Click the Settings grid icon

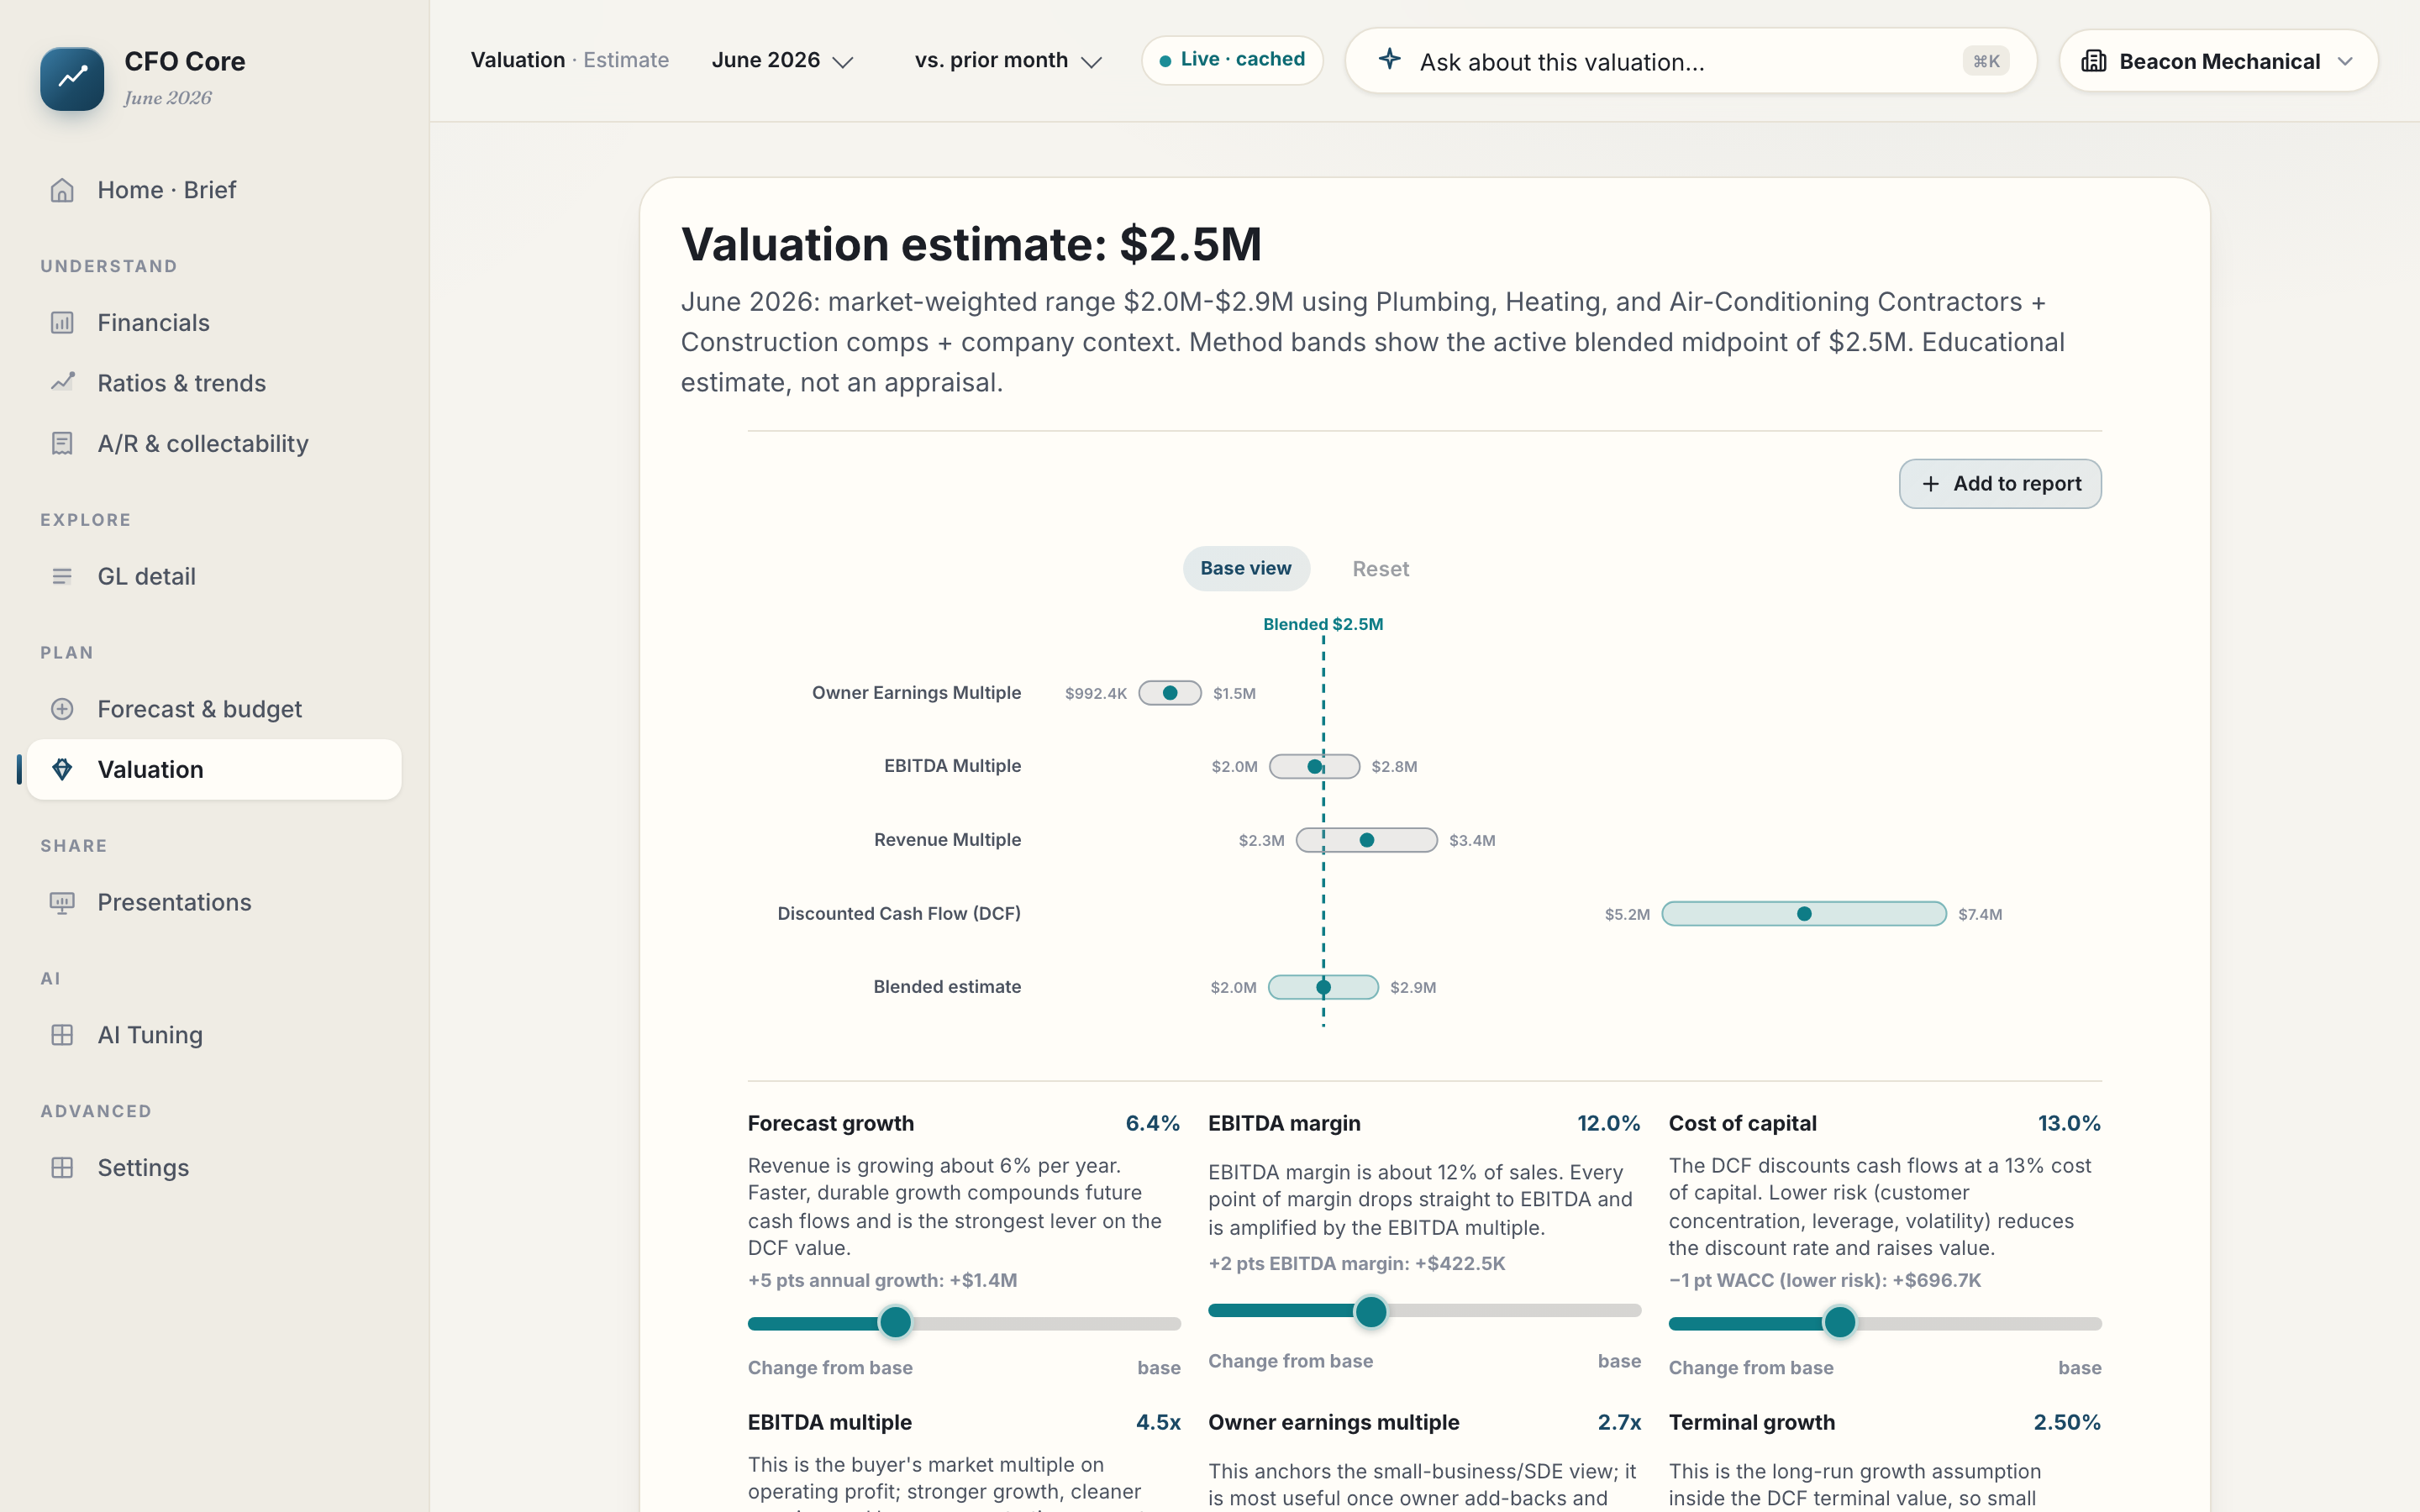(62, 1167)
